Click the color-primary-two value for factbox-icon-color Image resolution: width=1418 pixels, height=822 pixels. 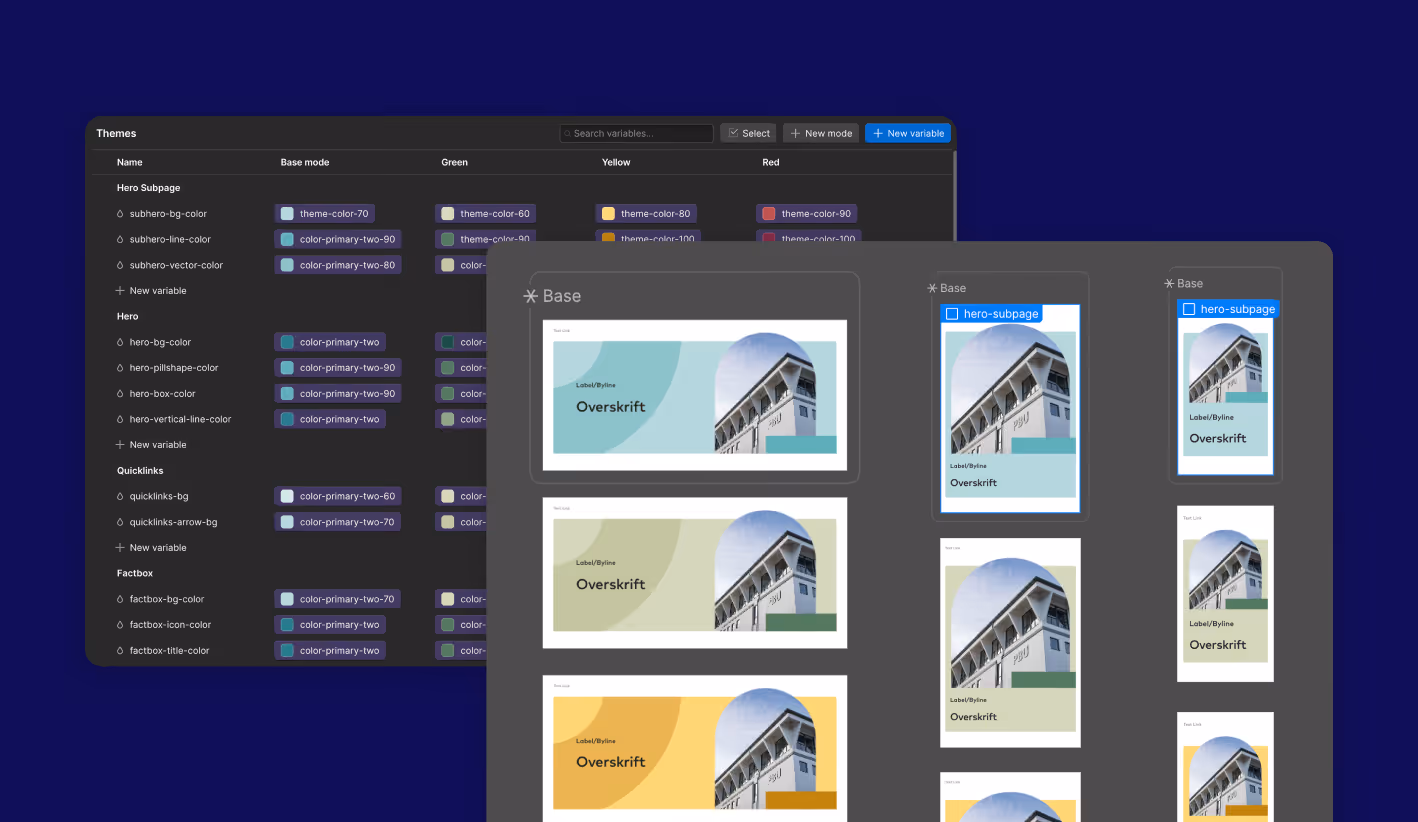coord(330,625)
